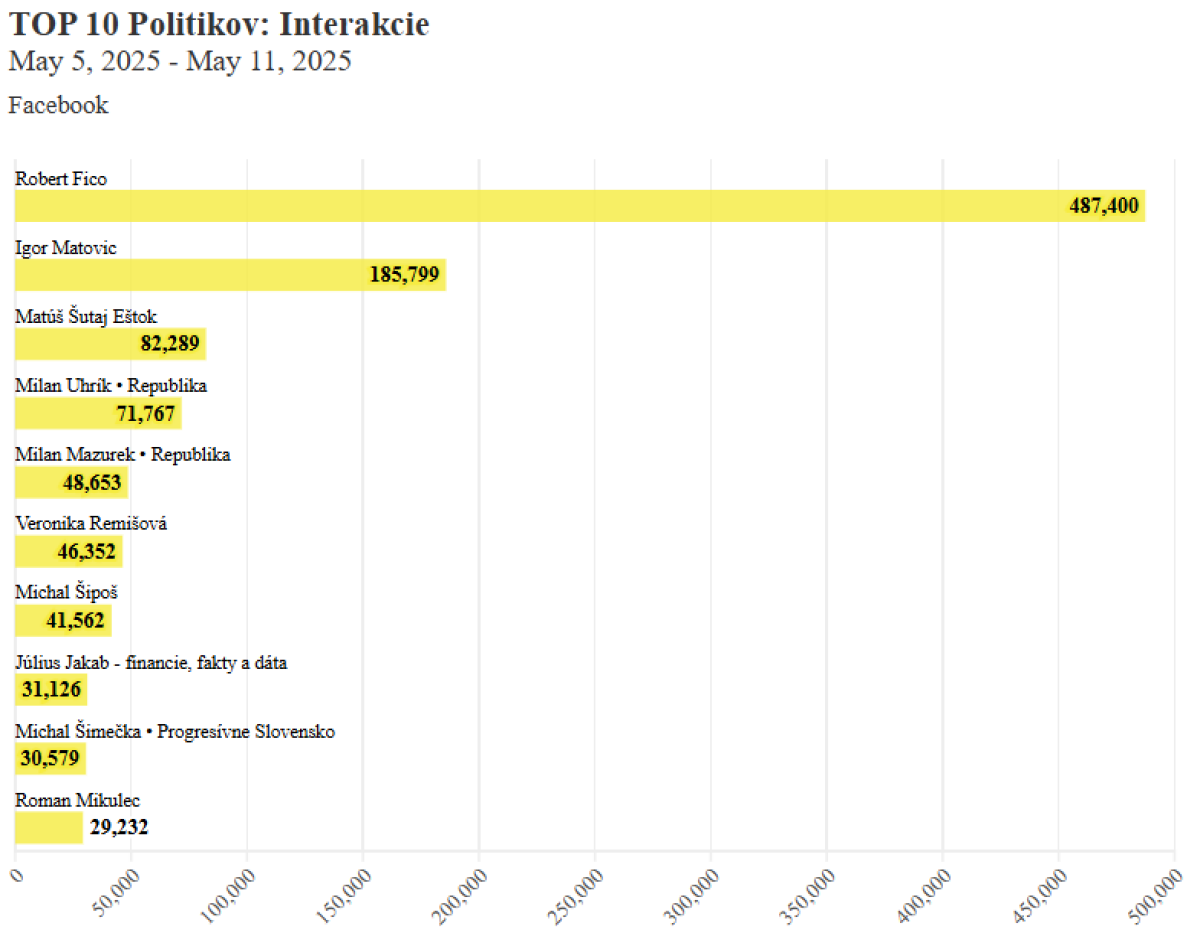This screenshot has width=1200, height=946.
Task: Click the 487,400 value label
Action: [1103, 206]
